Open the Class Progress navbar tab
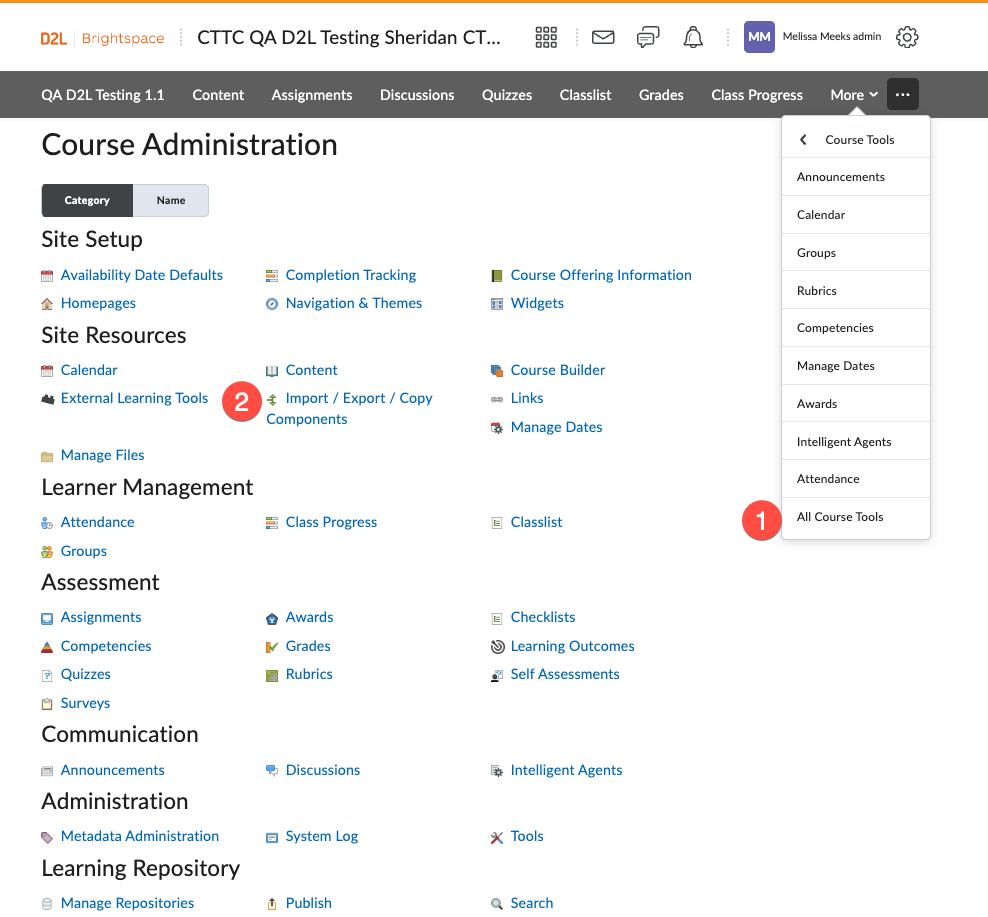The image size is (988, 917). (x=757, y=95)
